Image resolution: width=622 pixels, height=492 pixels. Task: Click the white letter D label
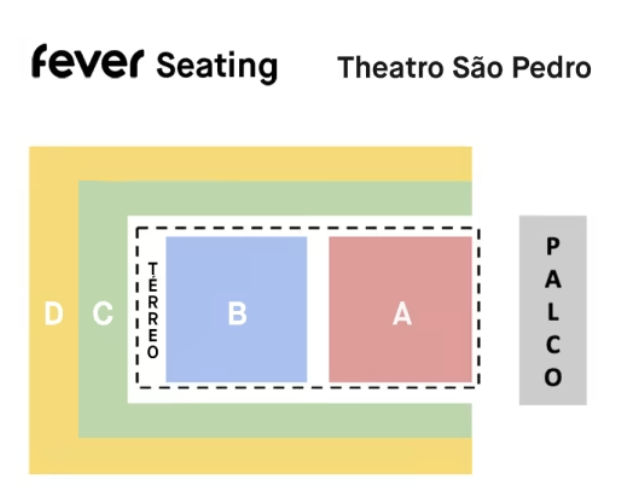tap(53, 314)
